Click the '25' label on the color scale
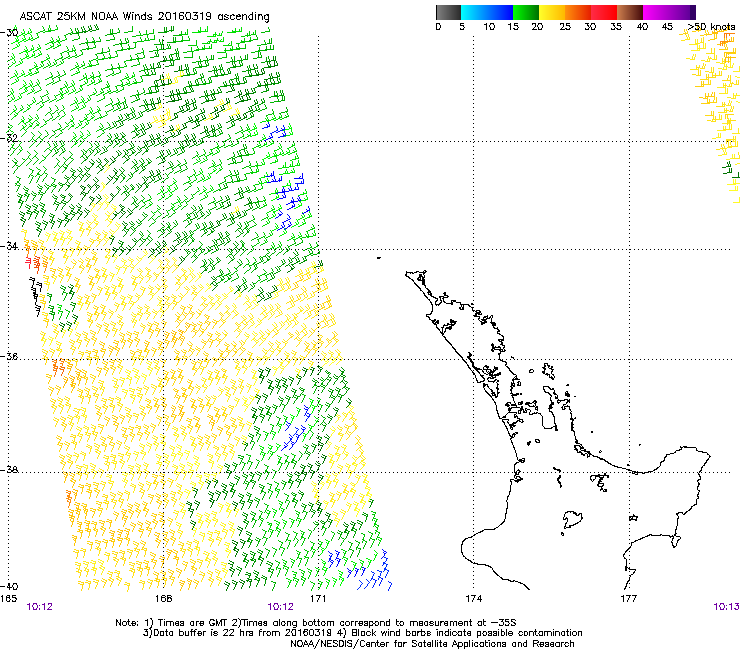The height and width of the screenshot is (650, 740). click(565, 27)
